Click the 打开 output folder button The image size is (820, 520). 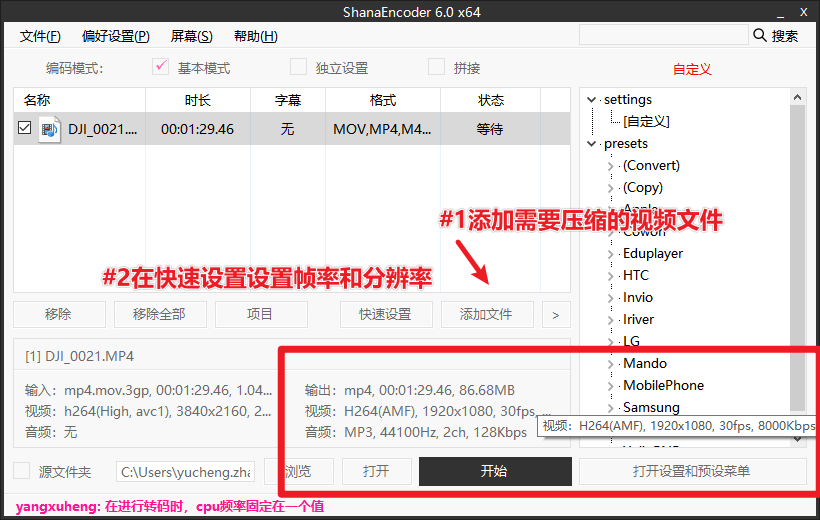click(x=377, y=471)
